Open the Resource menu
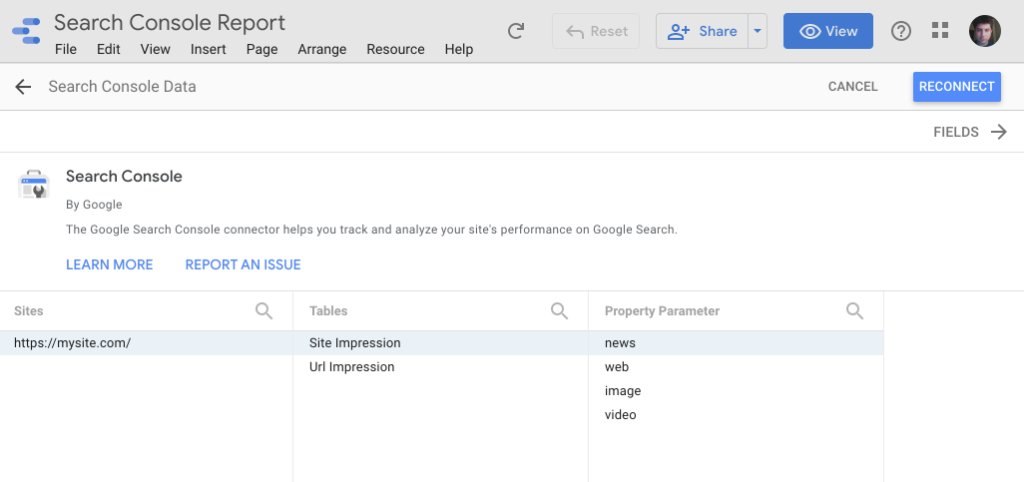 click(395, 49)
